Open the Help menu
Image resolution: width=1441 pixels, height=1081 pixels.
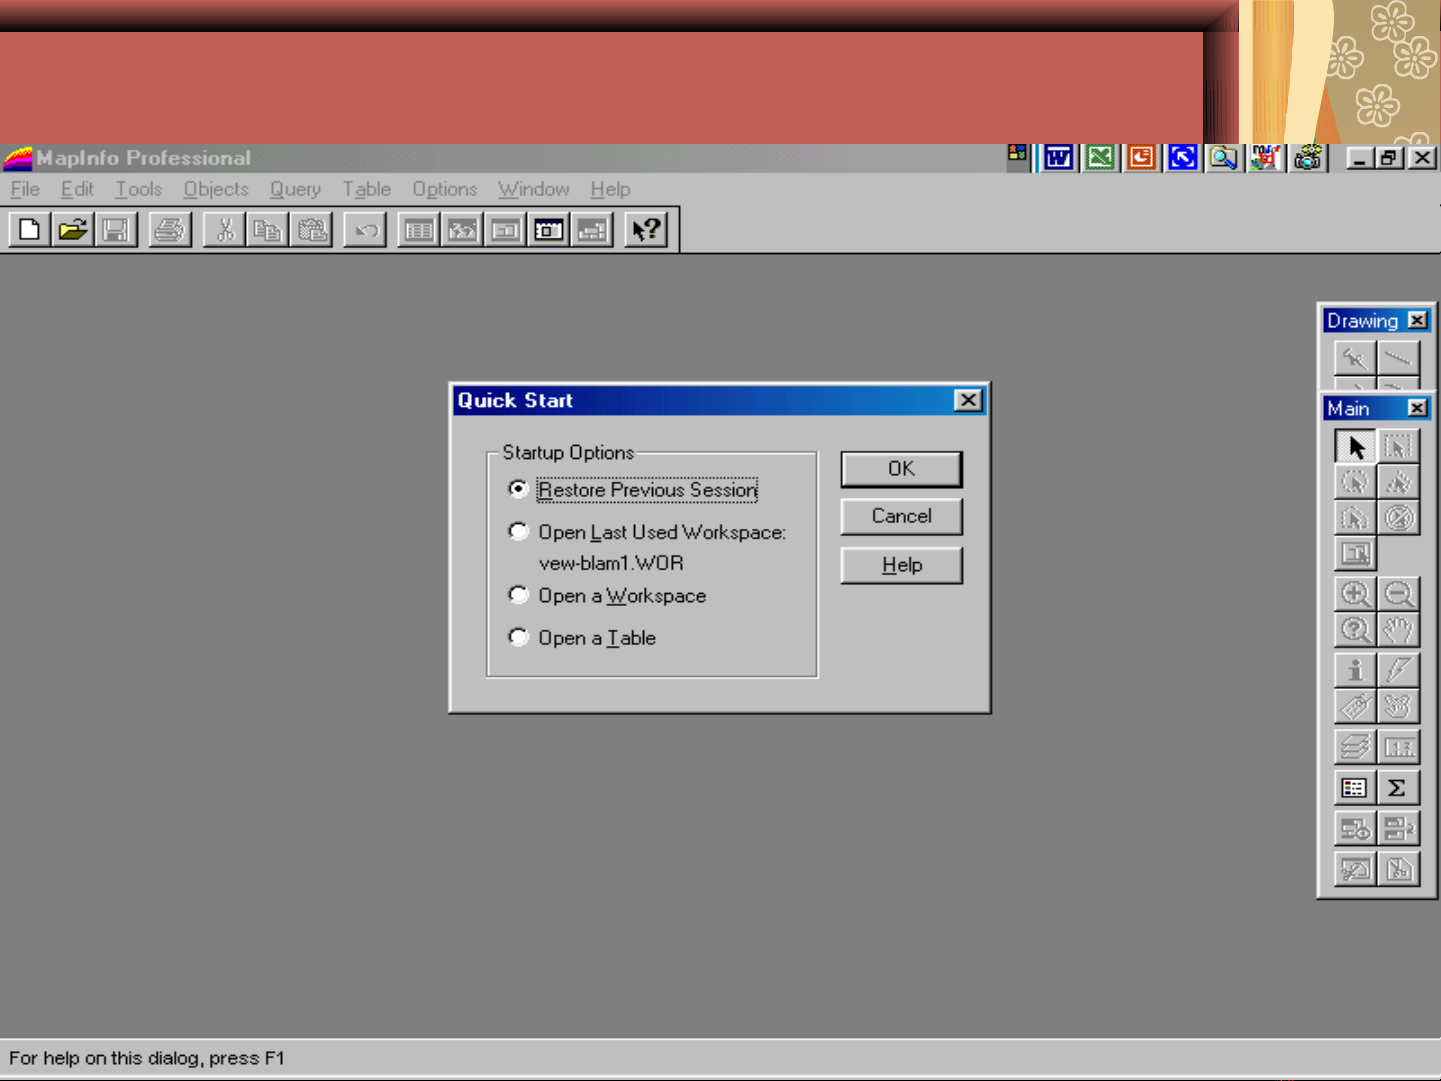pos(610,189)
